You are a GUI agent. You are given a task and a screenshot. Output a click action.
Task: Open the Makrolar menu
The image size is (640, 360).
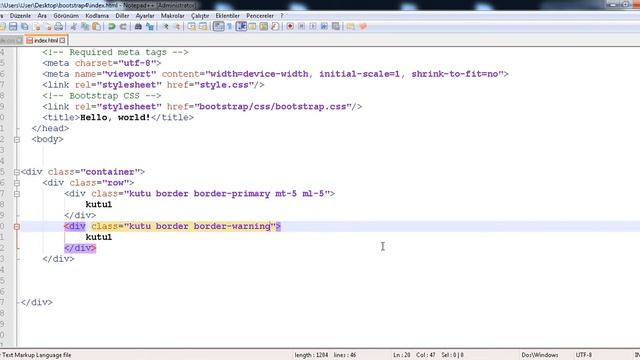(173, 16)
